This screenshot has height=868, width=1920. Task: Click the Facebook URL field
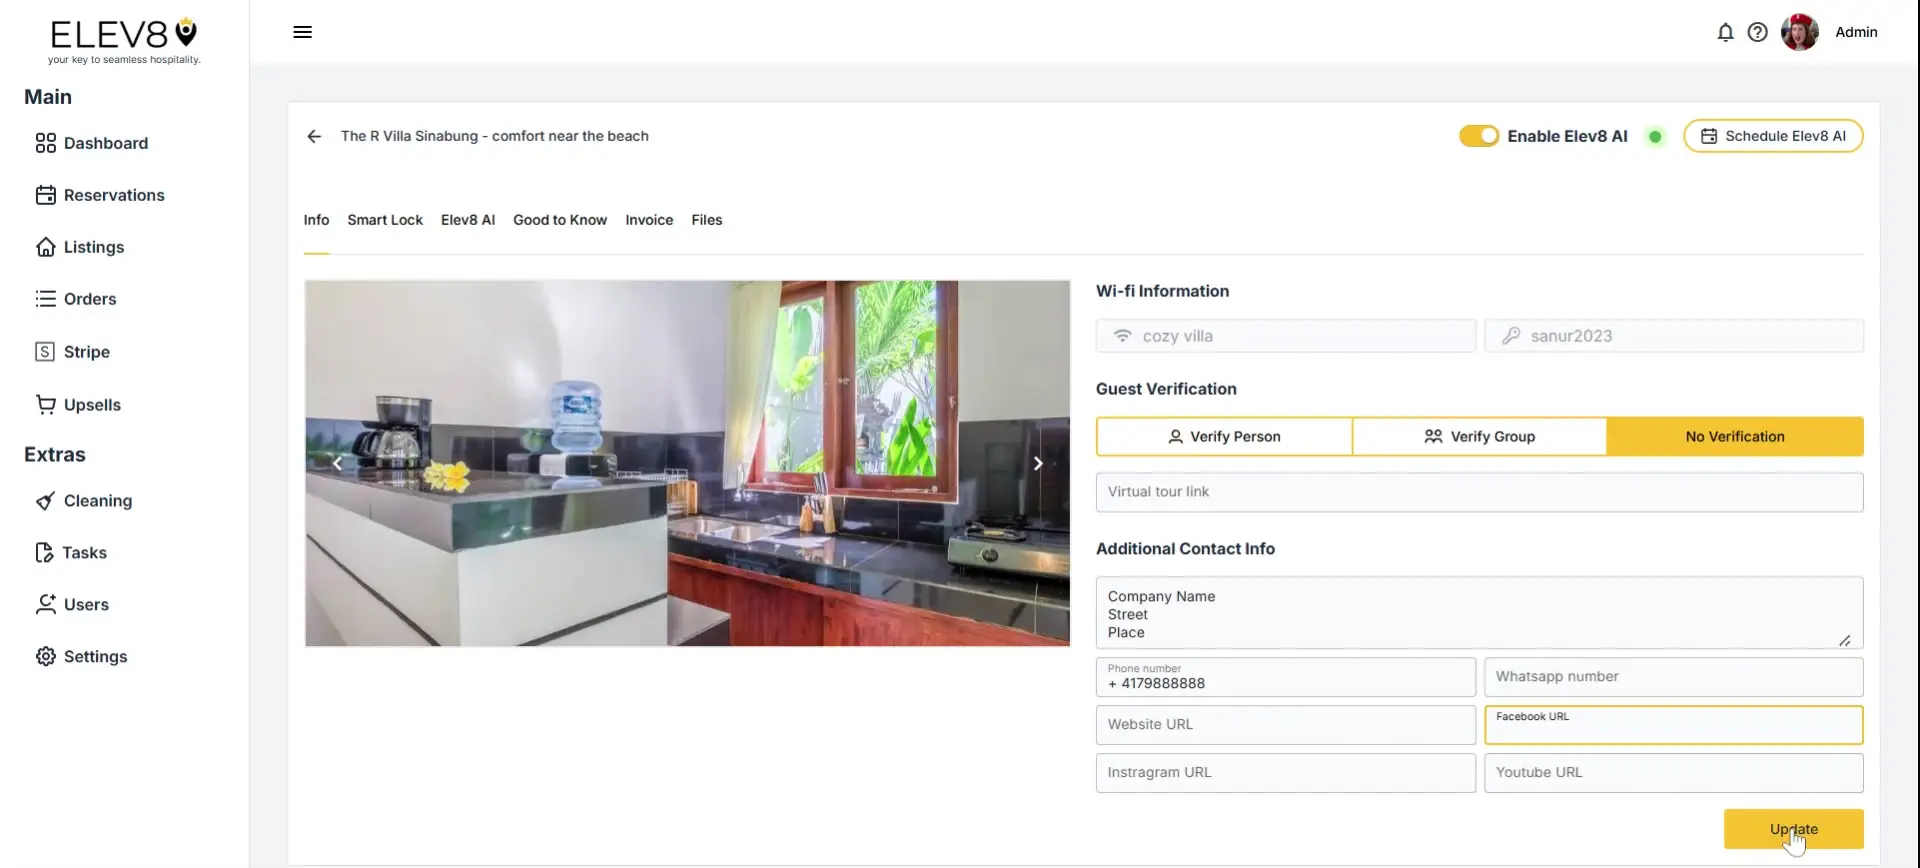click(1673, 725)
